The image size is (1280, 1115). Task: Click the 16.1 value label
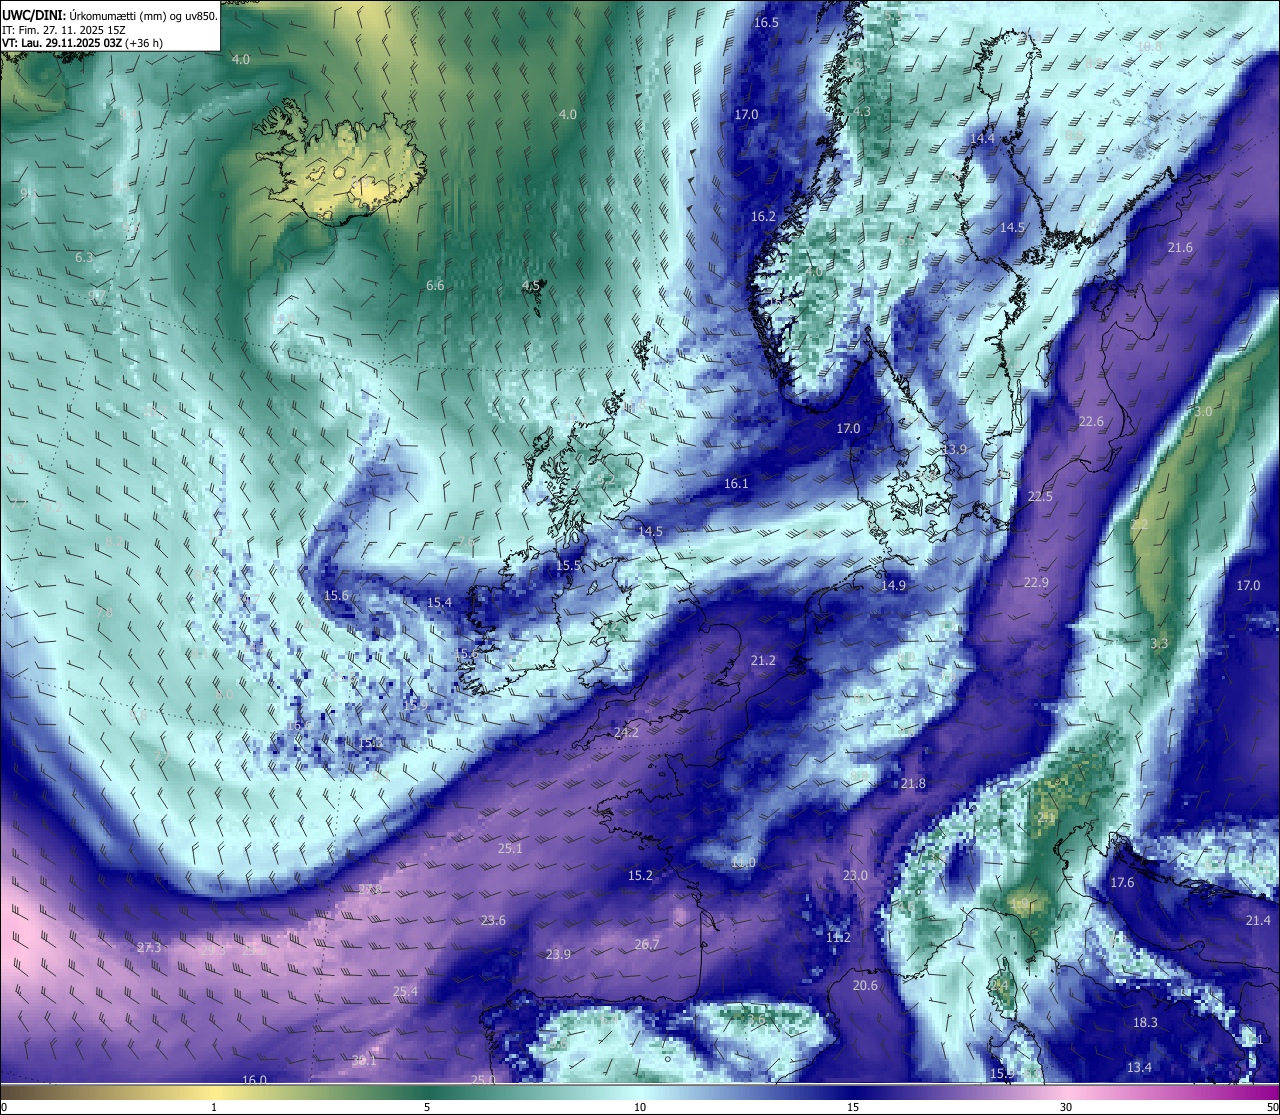coord(736,484)
